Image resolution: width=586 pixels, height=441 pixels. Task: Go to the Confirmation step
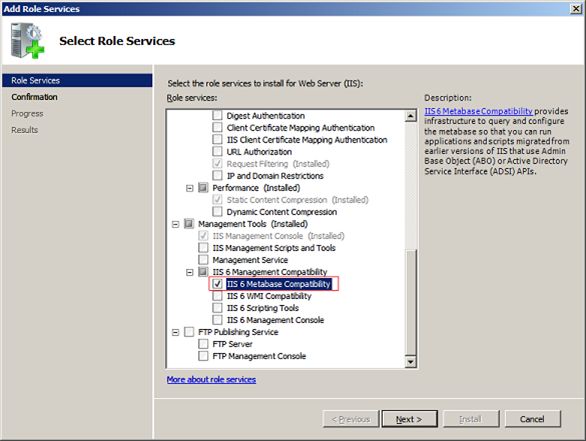34,97
